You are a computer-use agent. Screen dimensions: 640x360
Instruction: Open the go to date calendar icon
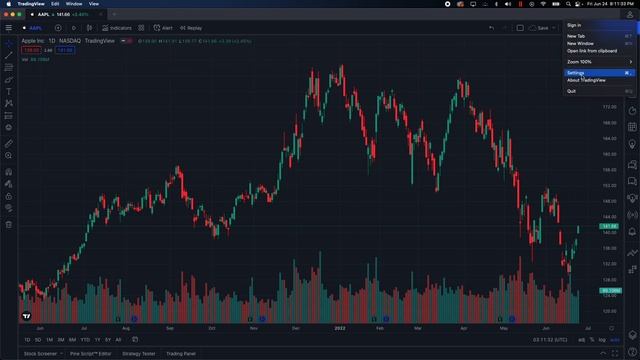click(x=135, y=340)
